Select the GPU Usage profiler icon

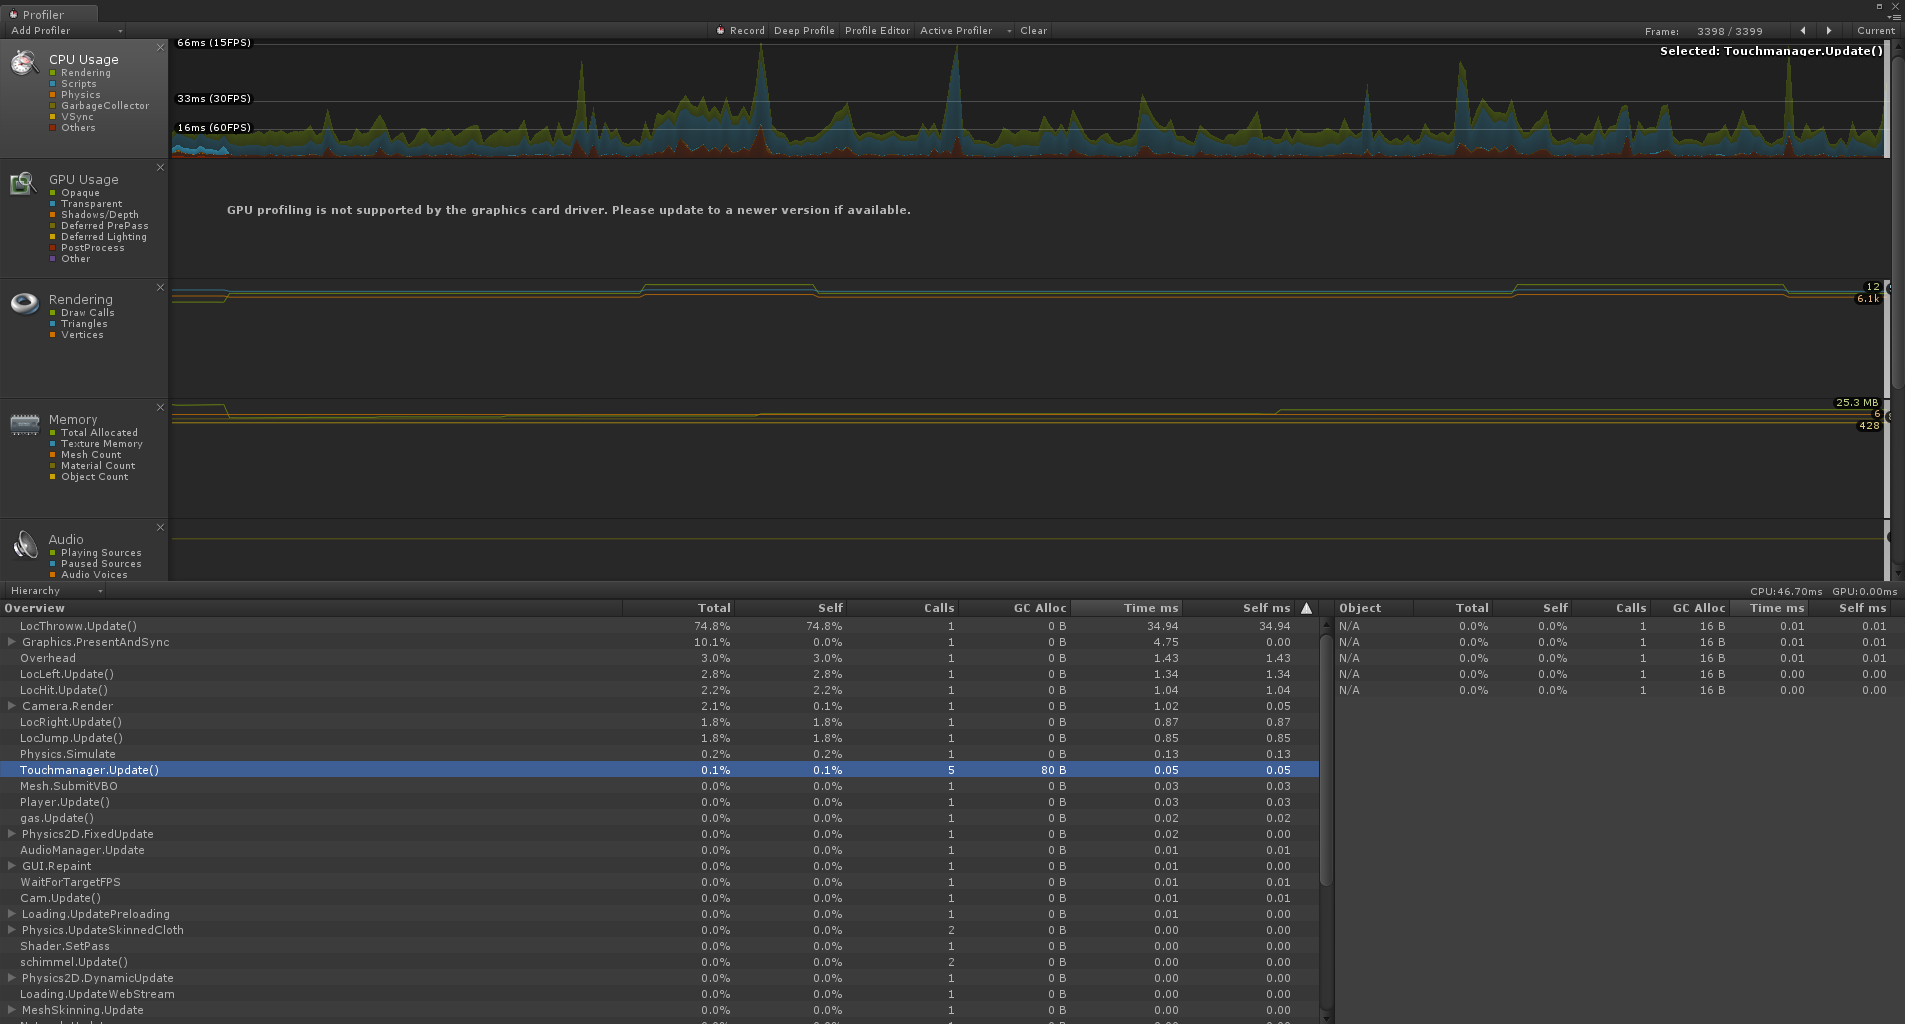(x=24, y=183)
